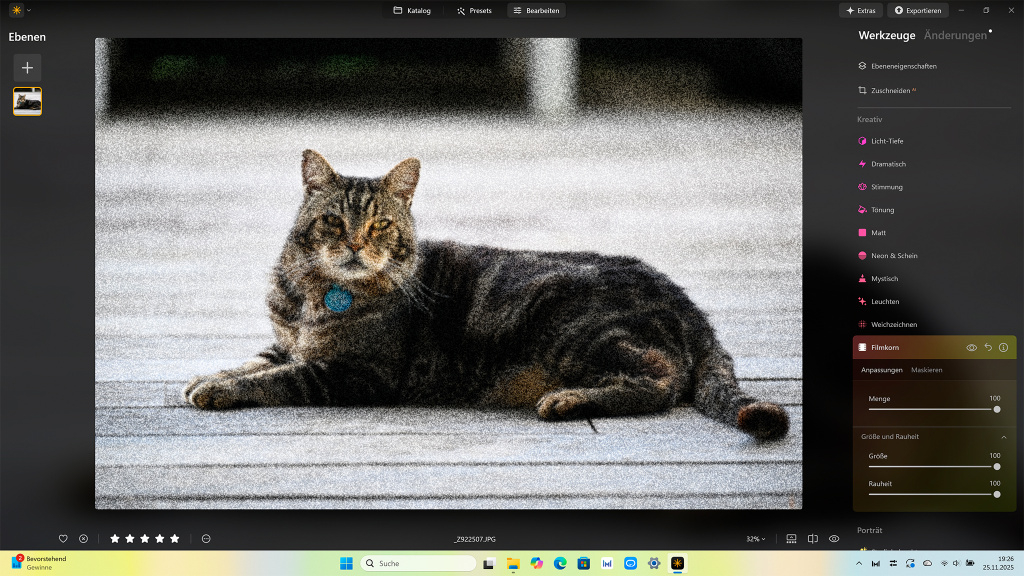The height and width of the screenshot is (576, 1024).
Task: Collapse the Größe und Rauheit section
Action: click(x=1005, y=437)
